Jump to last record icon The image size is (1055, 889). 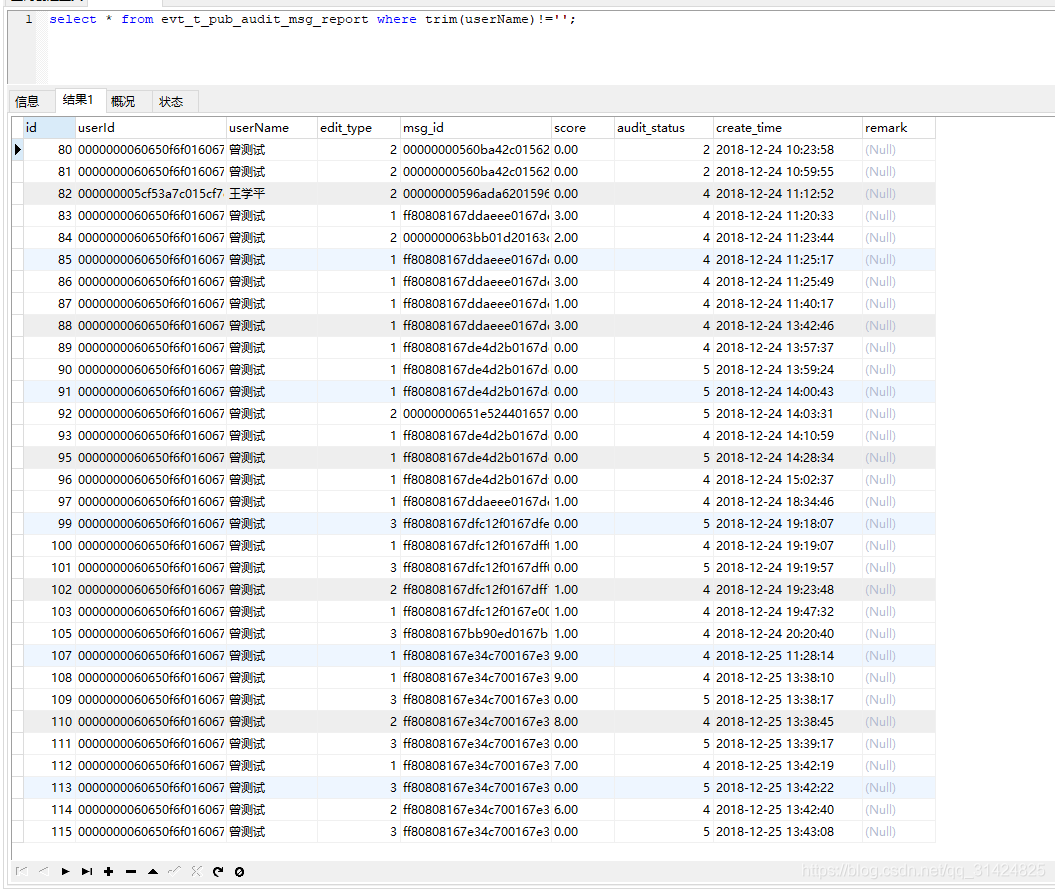point(87,872)
